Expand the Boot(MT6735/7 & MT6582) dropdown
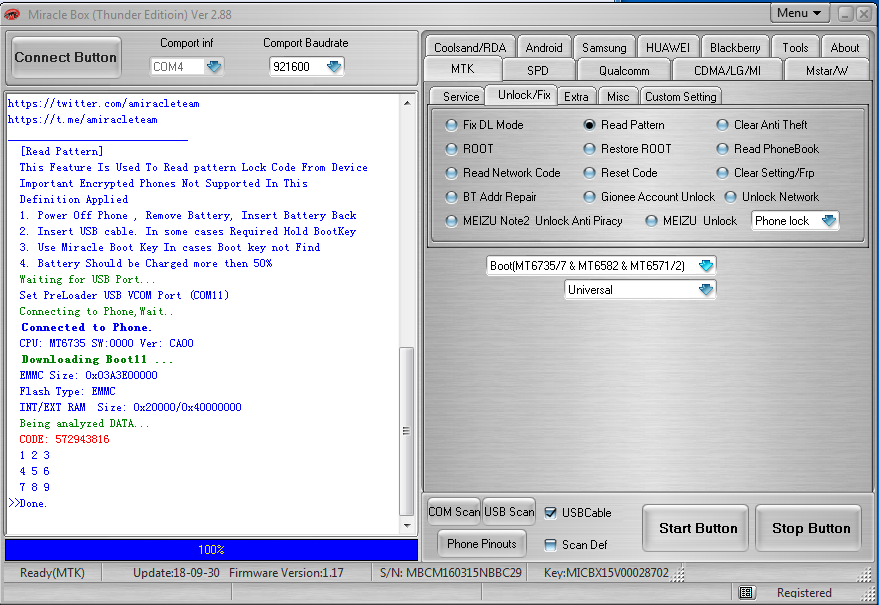Viewport: 879px width, 605px height. (x=706, y=266)
